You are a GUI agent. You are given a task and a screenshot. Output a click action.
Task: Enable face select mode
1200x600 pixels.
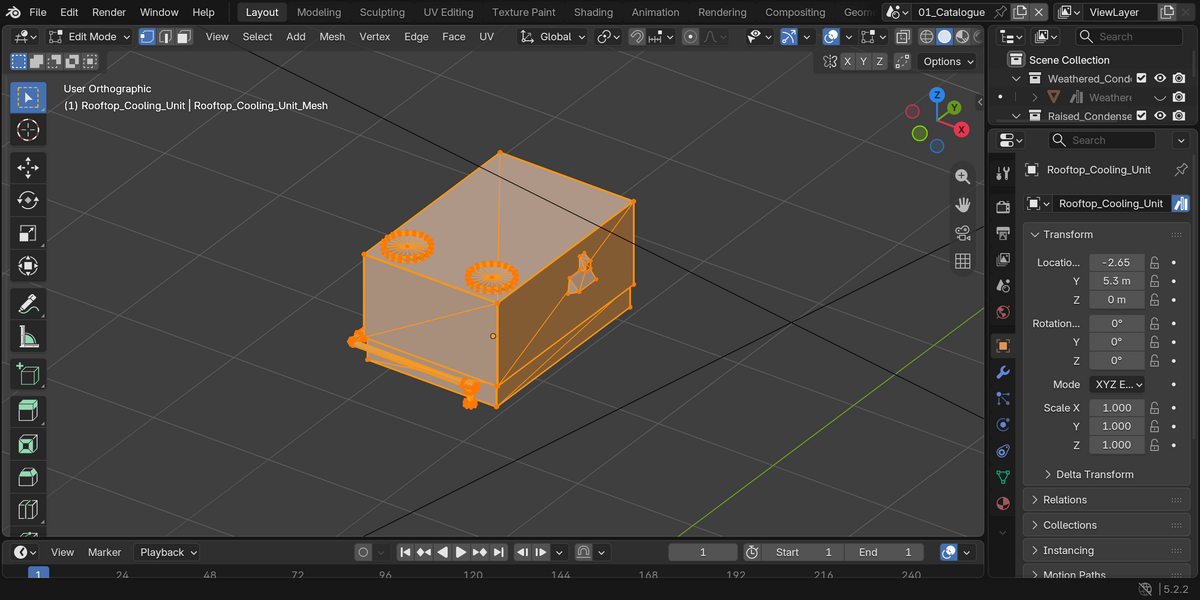[x=183, y=36]
